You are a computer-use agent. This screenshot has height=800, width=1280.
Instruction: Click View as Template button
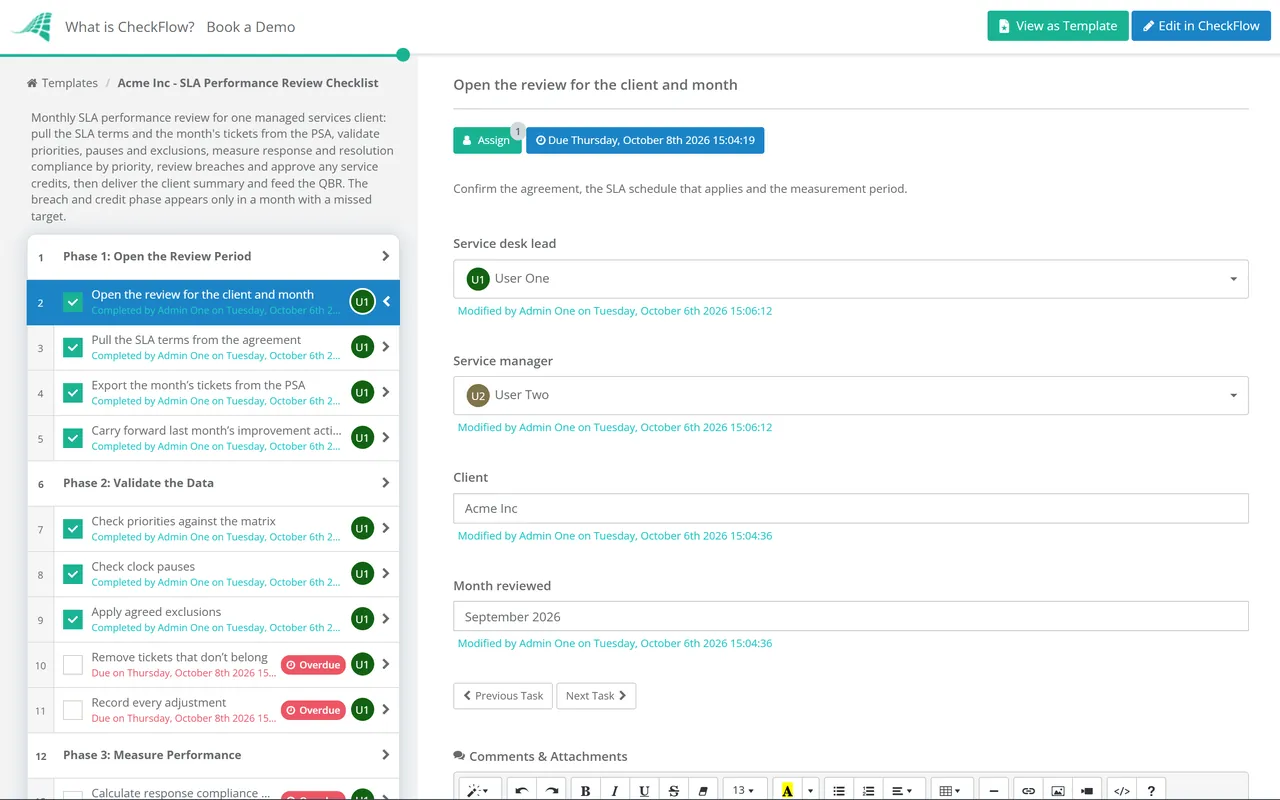[x=1058, y=26]
